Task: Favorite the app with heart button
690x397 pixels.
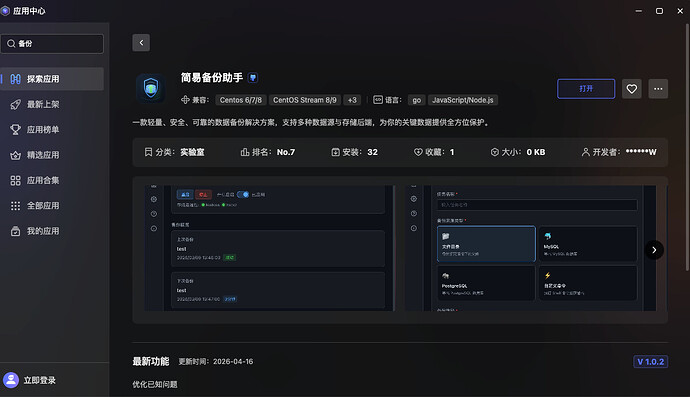Action: click(x=631, y=89)
